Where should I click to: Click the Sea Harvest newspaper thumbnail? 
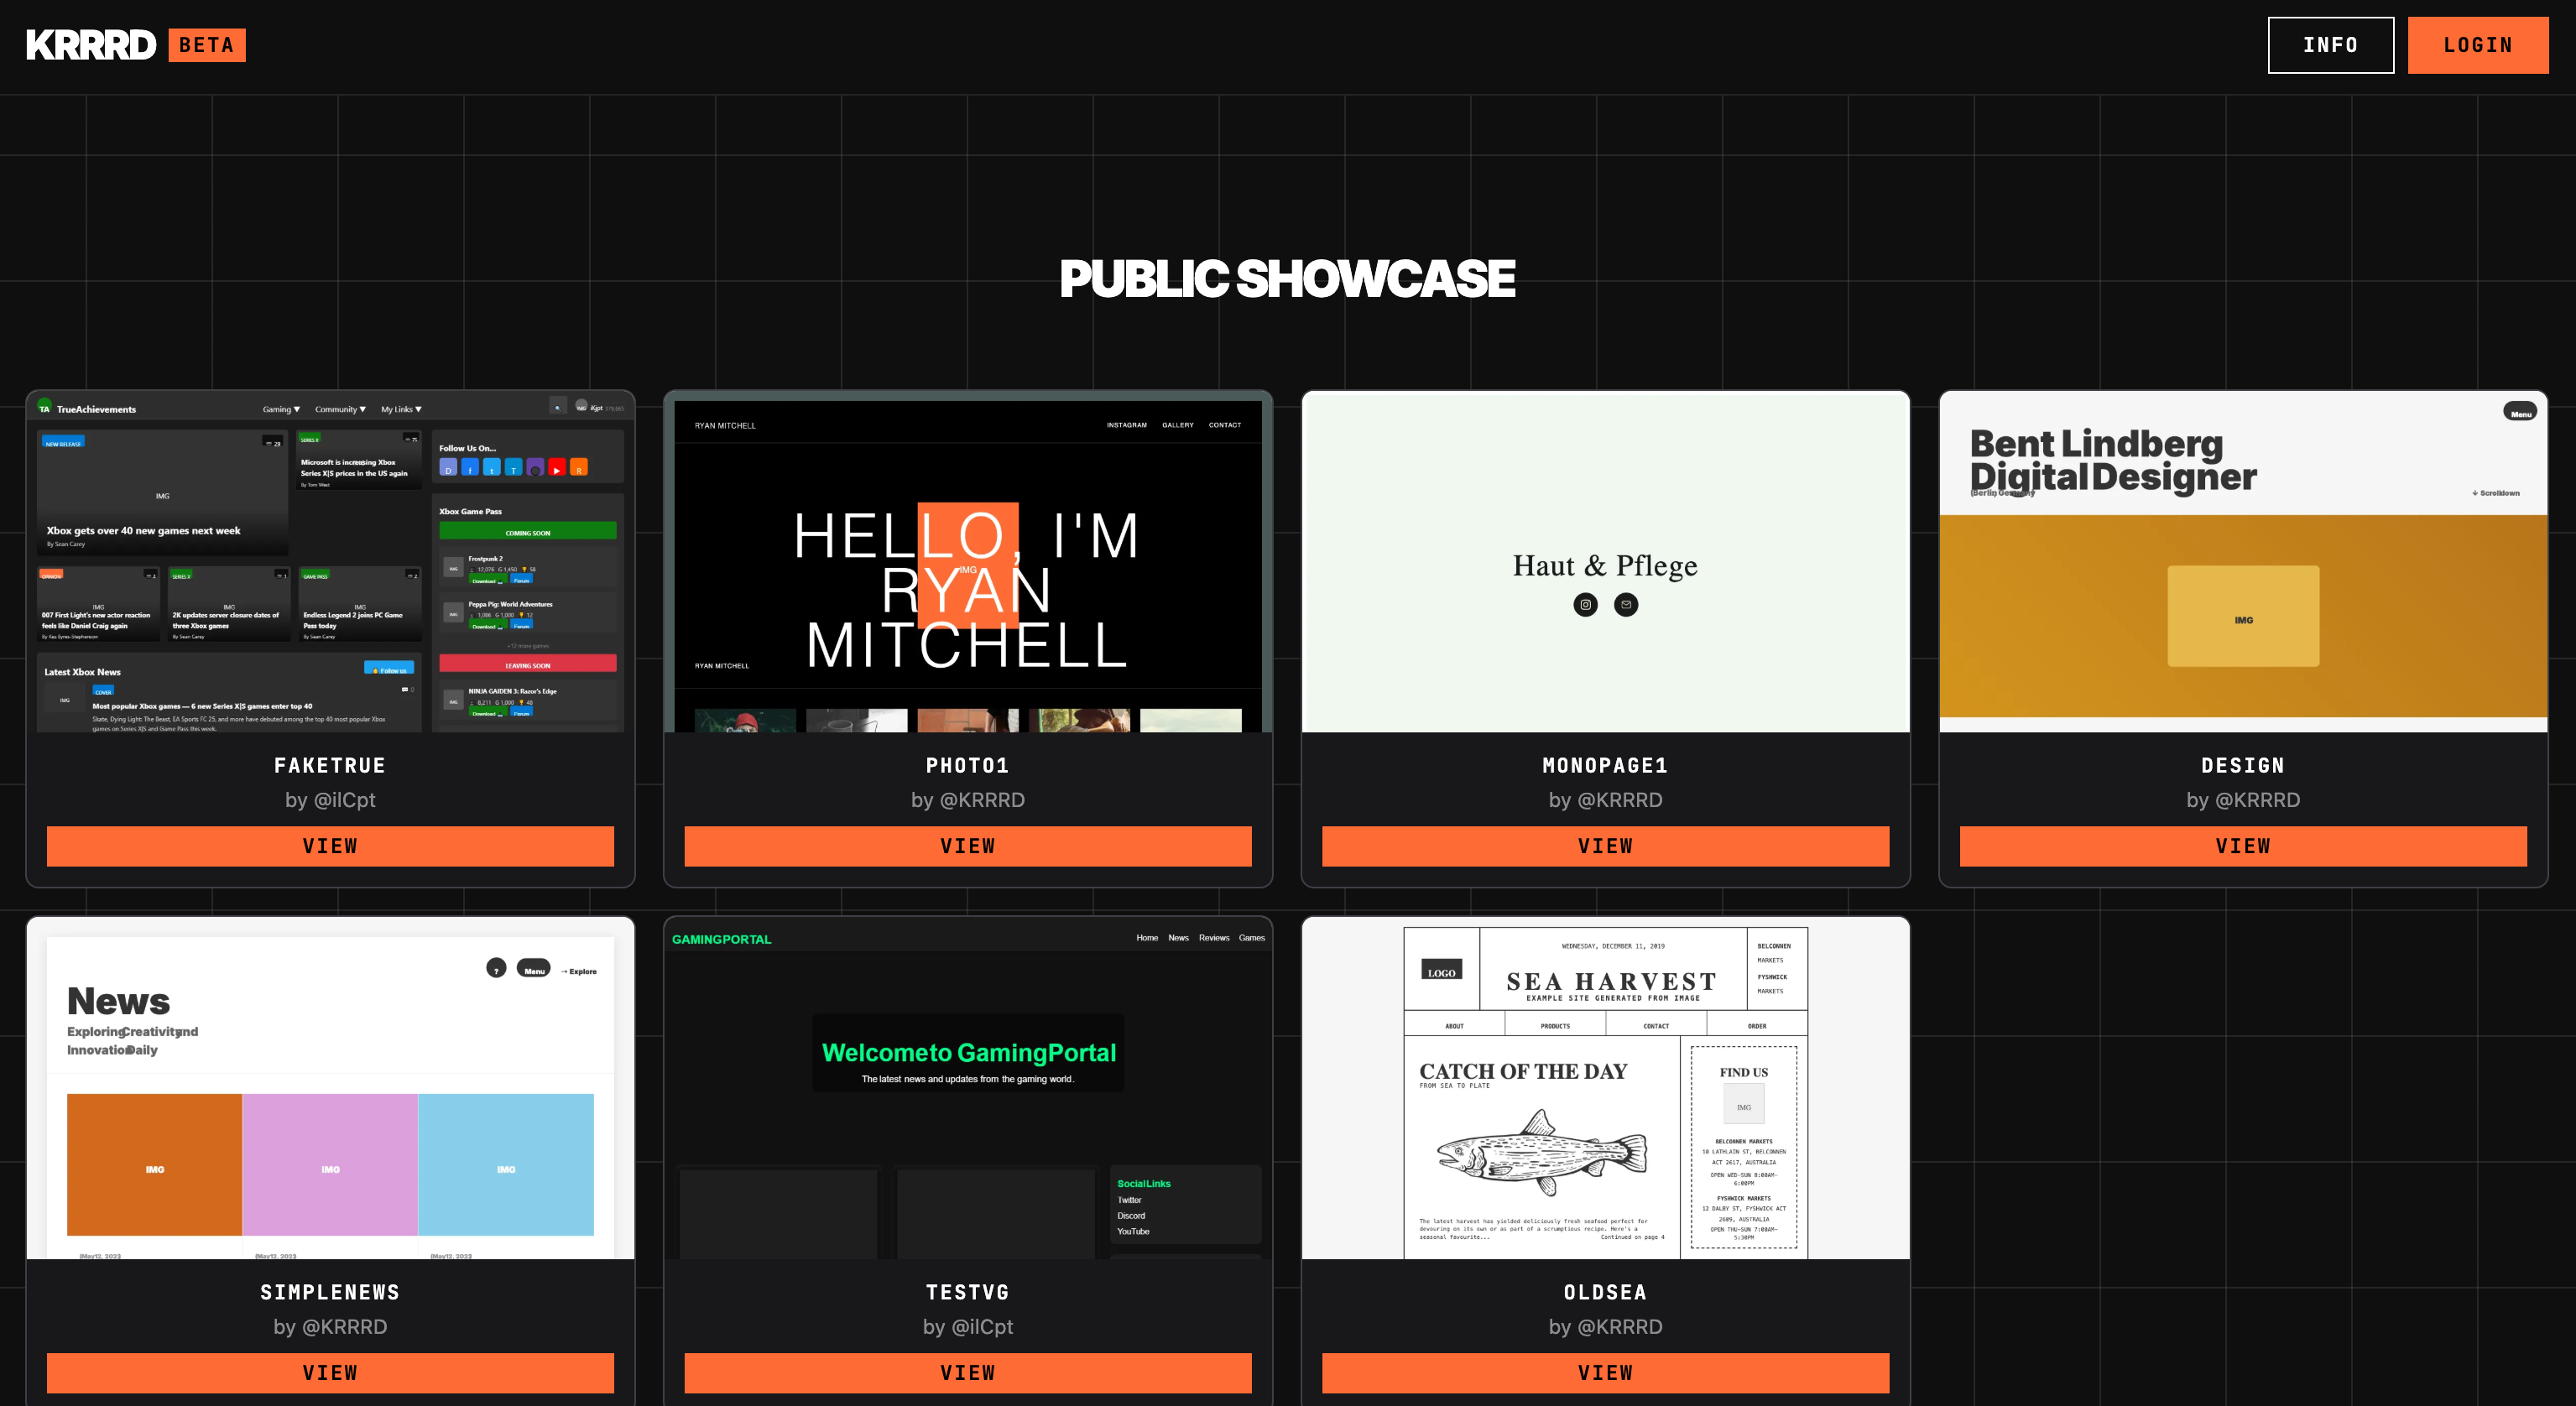pyautogui.click(x=1605, y=1090)
